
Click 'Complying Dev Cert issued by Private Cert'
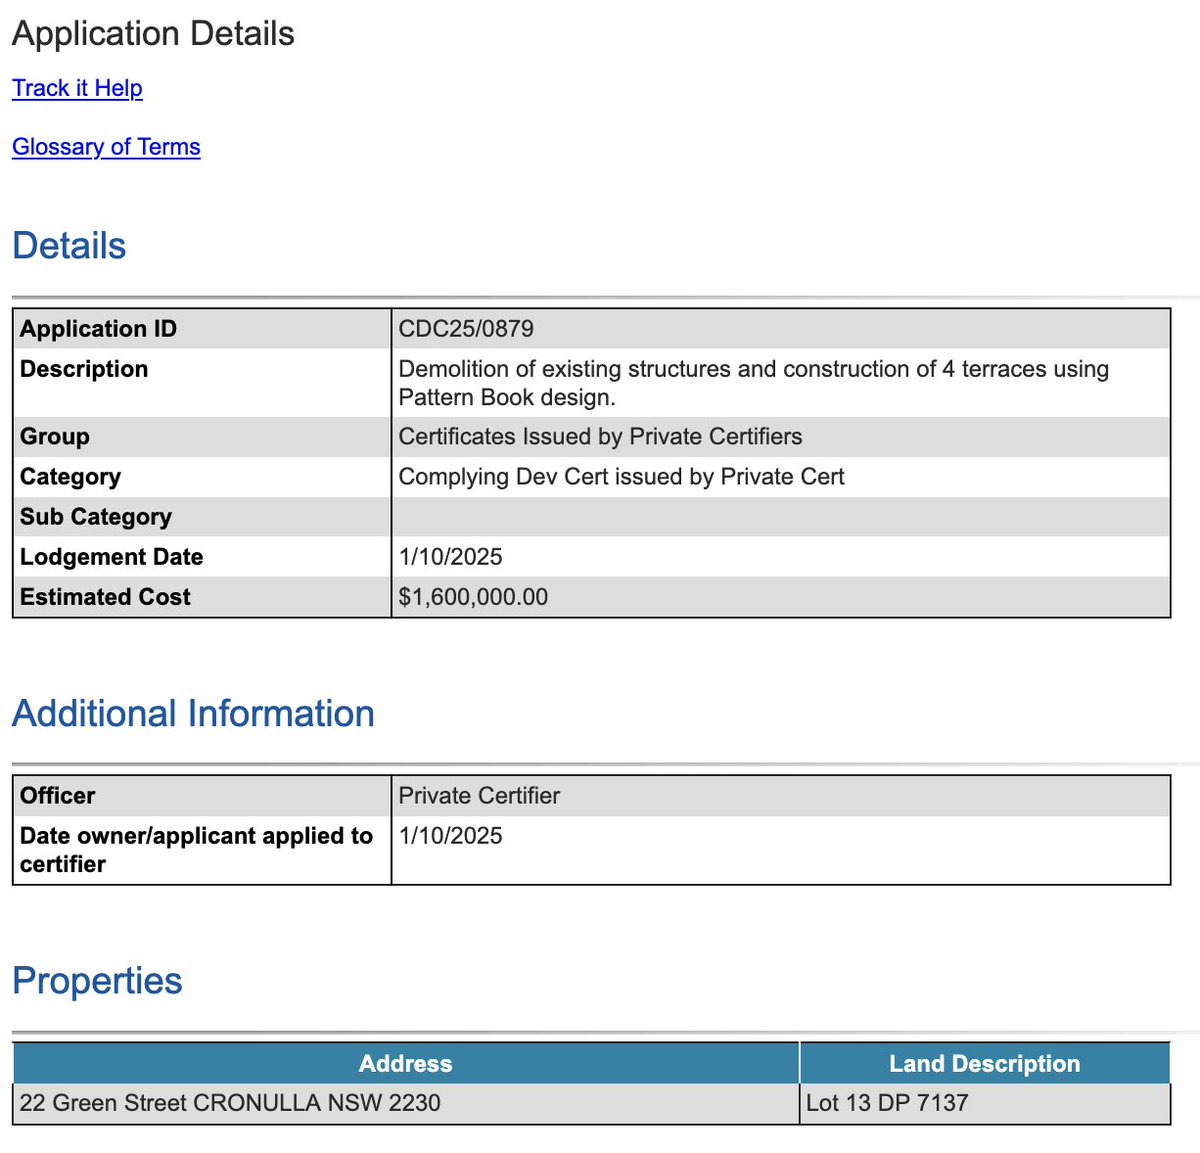pos(621,477)
